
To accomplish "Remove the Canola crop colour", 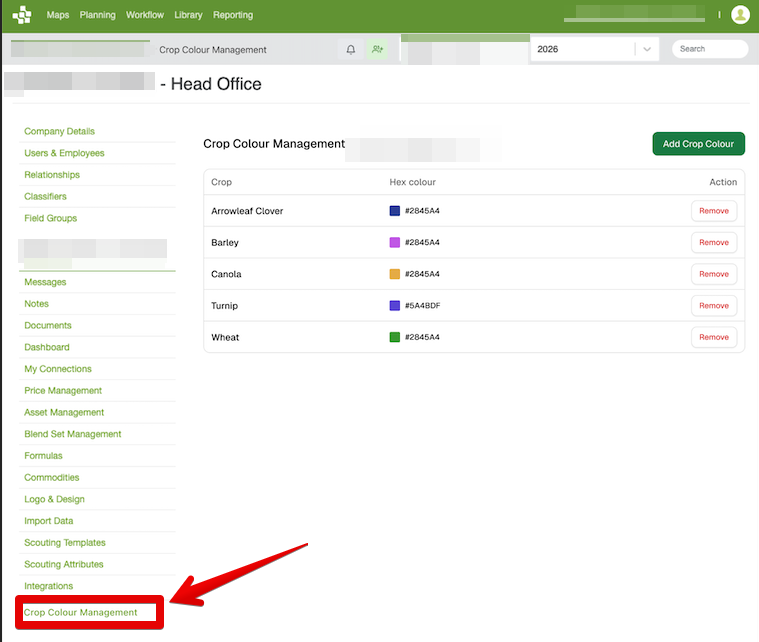I will (x=713, y=274).
